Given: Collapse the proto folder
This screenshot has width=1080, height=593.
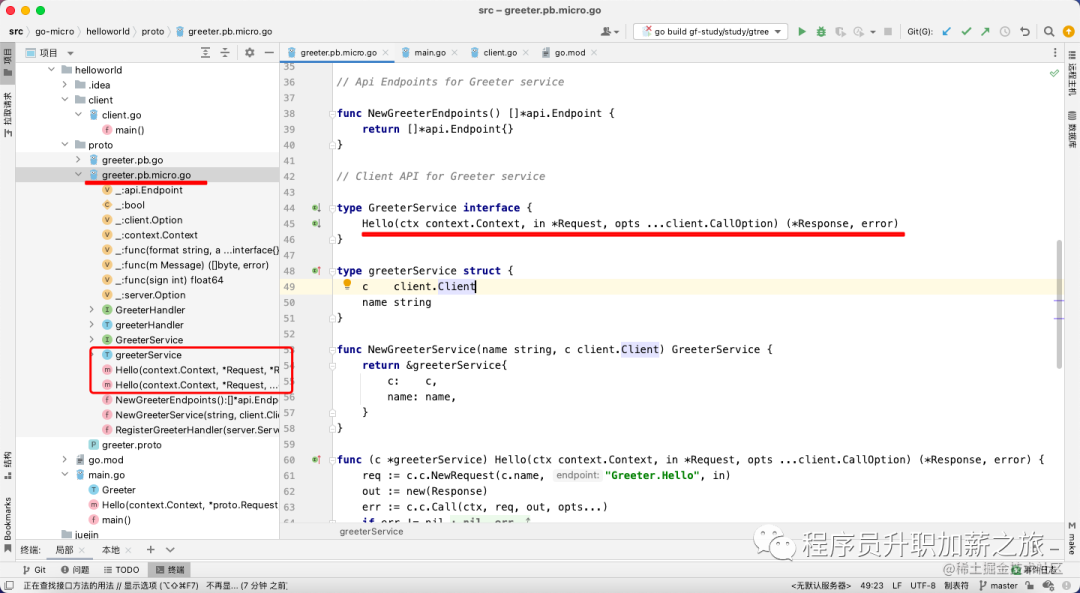Looking at the screenshot, I should point(65,145).
